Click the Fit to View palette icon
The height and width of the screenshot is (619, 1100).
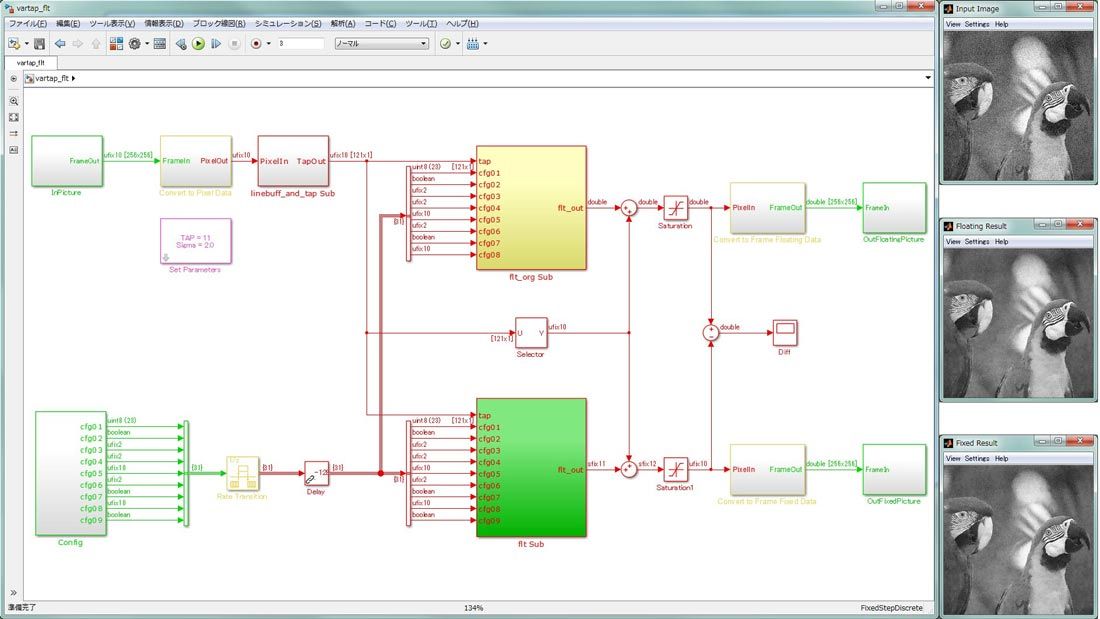(x=13, y=117)
